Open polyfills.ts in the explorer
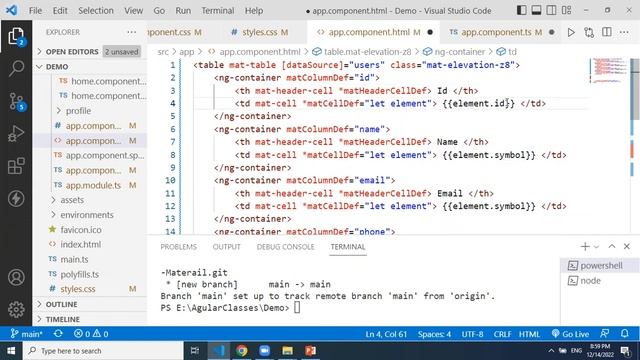This screenshot has width=640, height=360. click(80, 274)
